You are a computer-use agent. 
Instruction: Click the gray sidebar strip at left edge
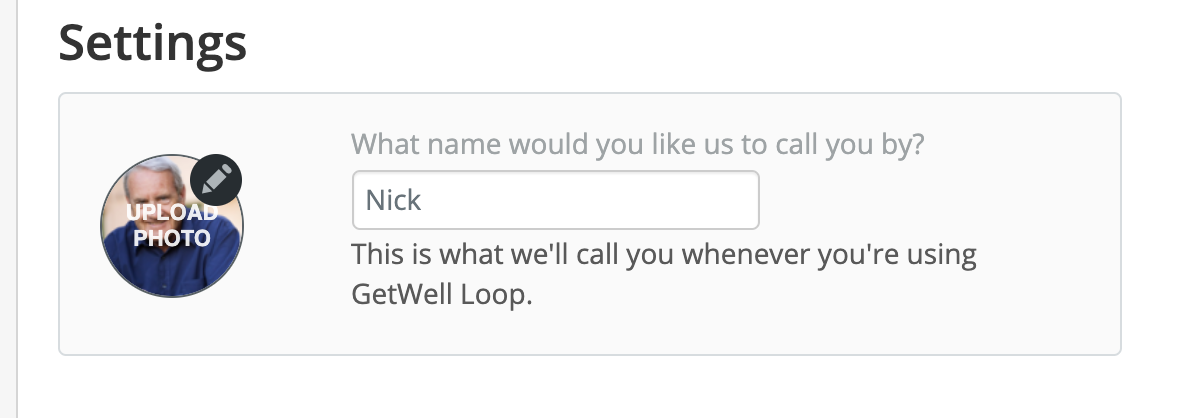(8, 209)
